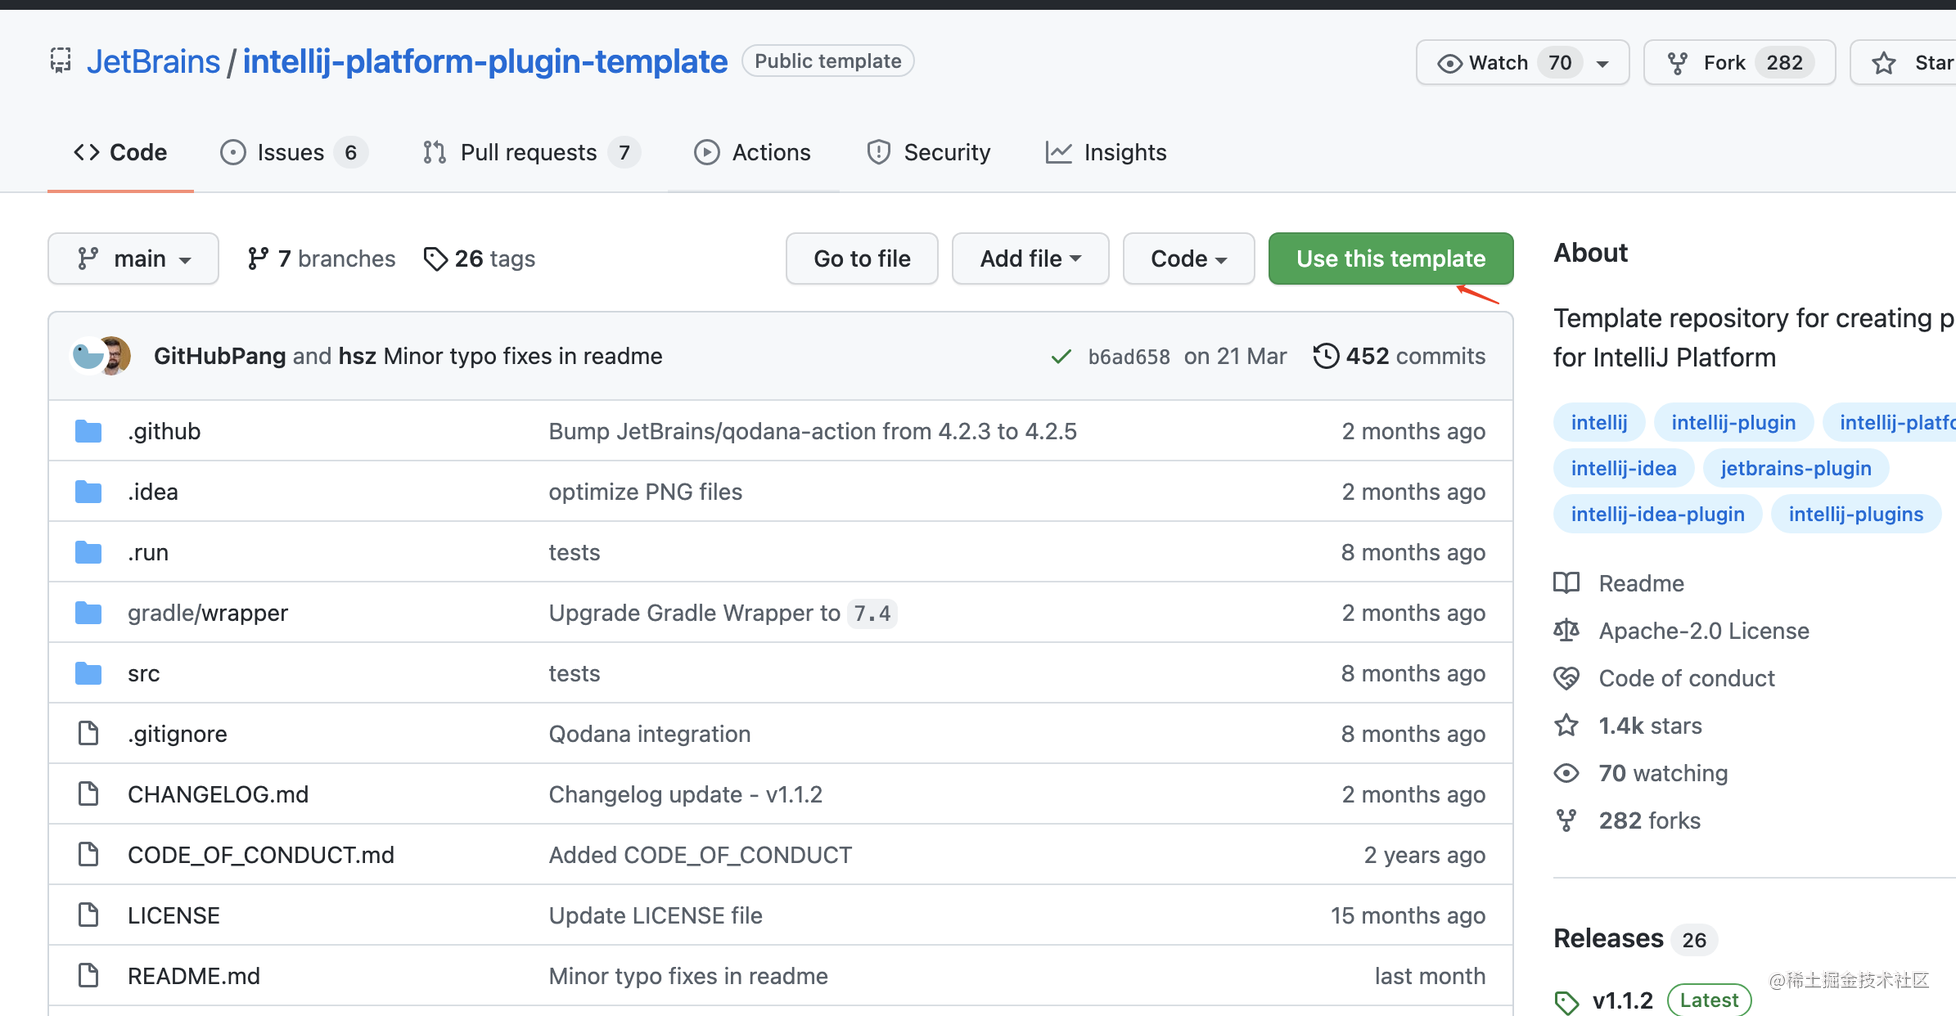Open the CHANGELOG.md file
Viewport: 1956px width, 1016px height.
point(218,794)
